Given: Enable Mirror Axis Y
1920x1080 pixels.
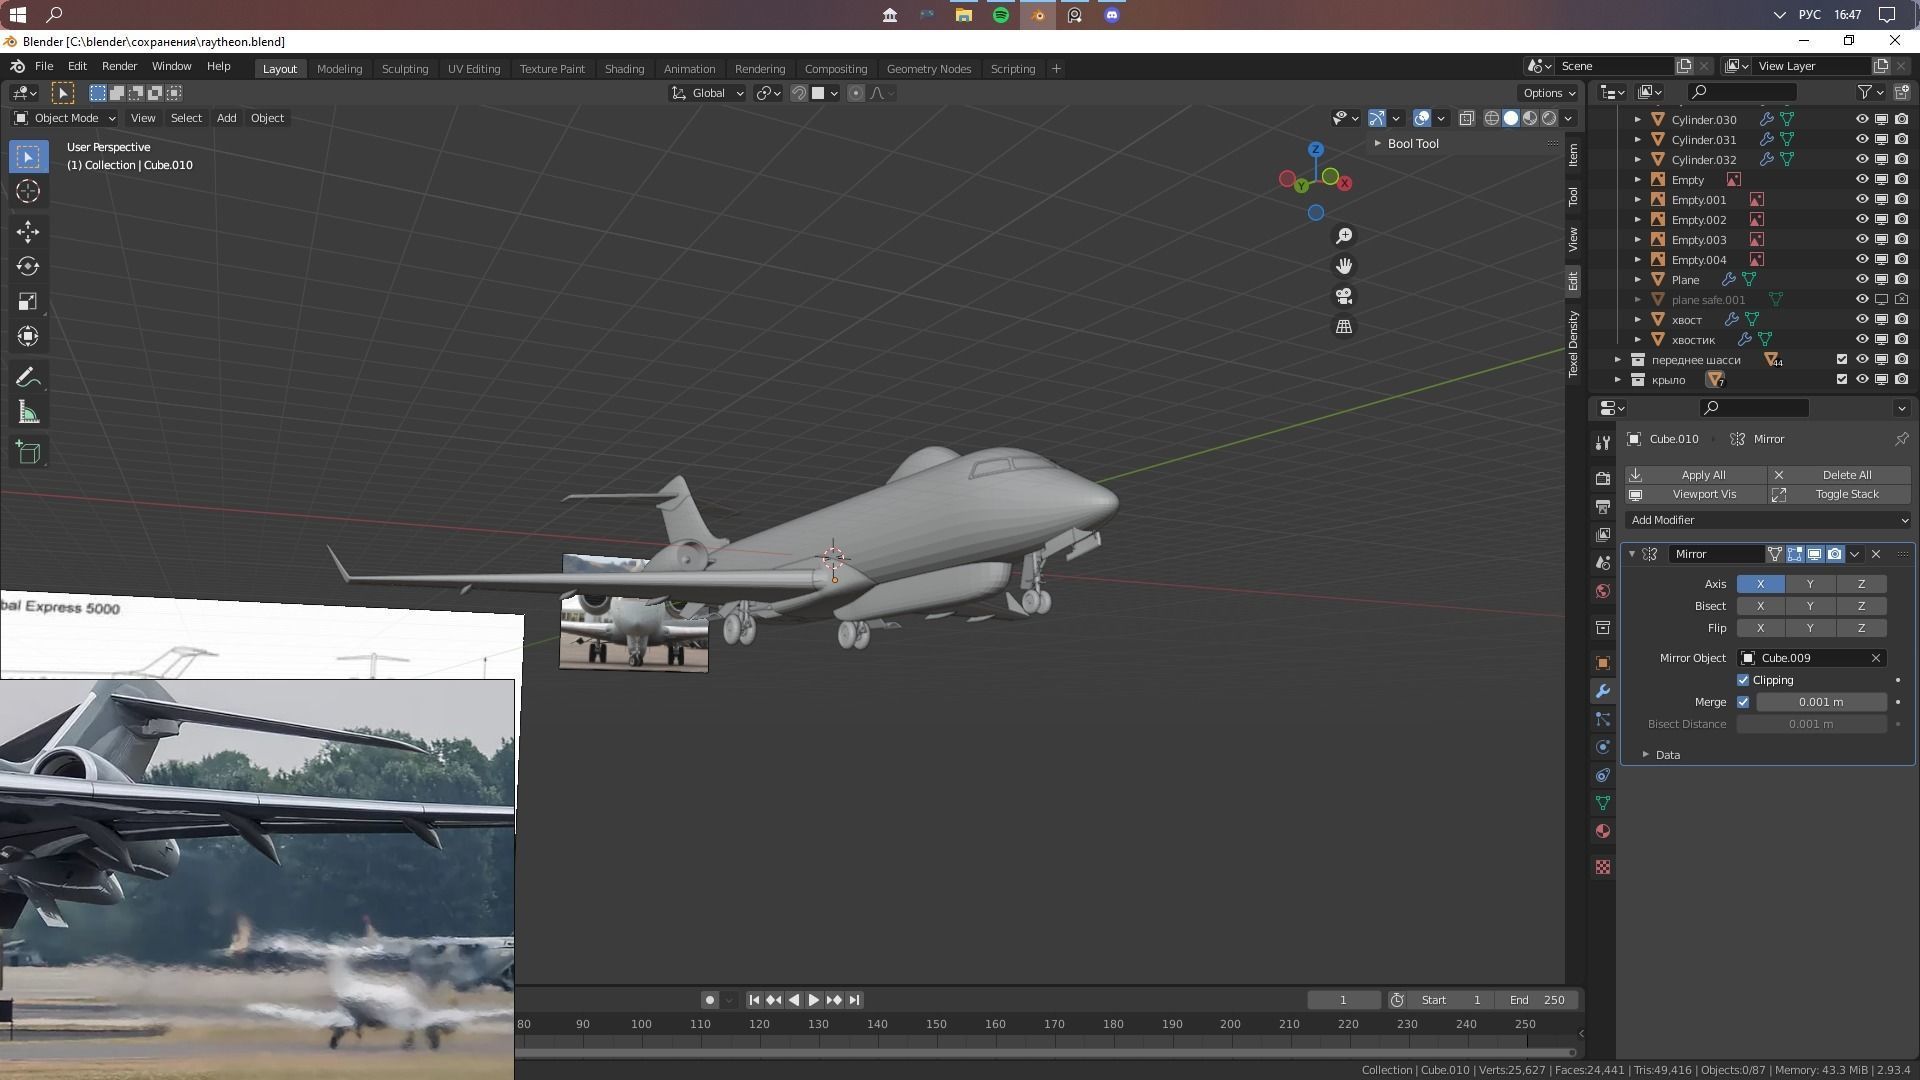Looking at the screenshot, I should click(1810, 584).
